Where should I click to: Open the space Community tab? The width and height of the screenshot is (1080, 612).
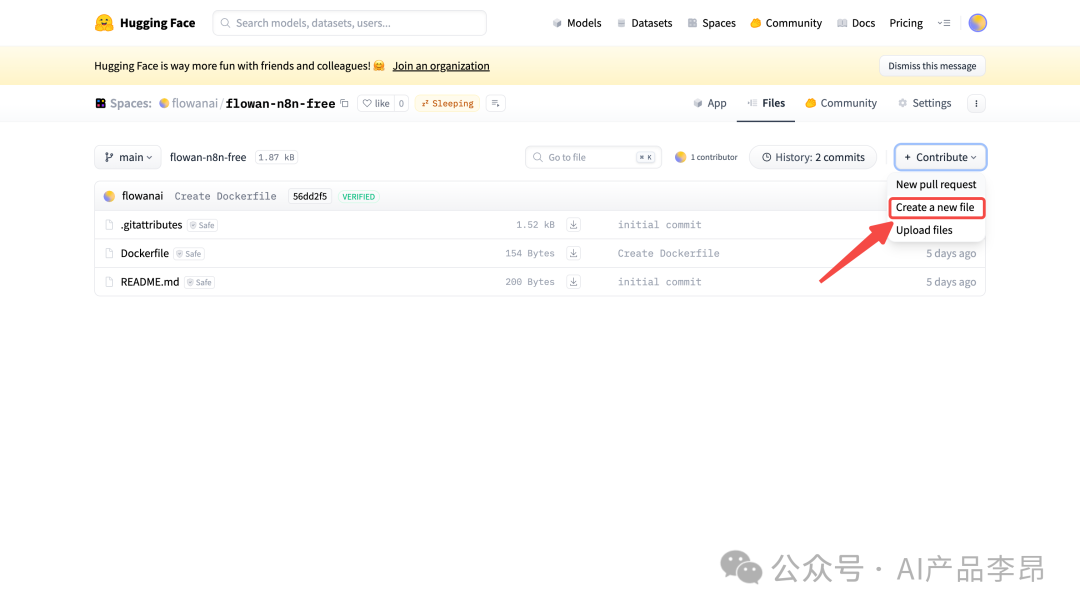click(841, 103)
